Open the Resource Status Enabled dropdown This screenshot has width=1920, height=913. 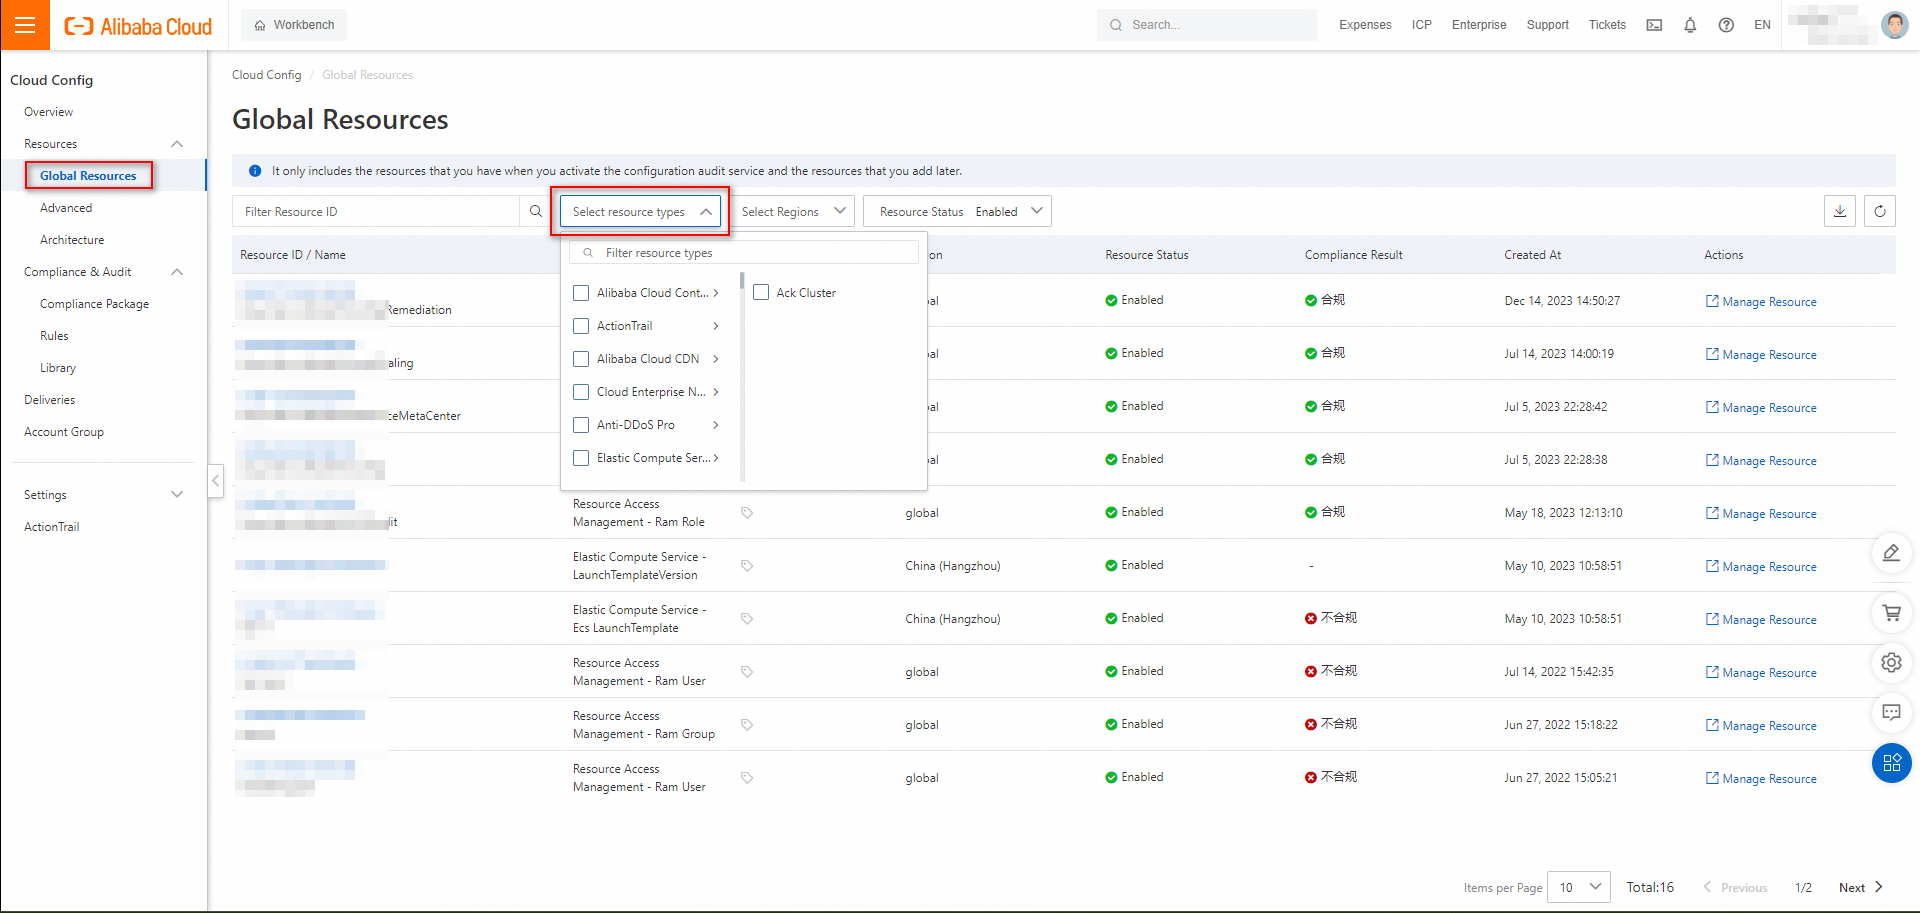click(957, 211)
